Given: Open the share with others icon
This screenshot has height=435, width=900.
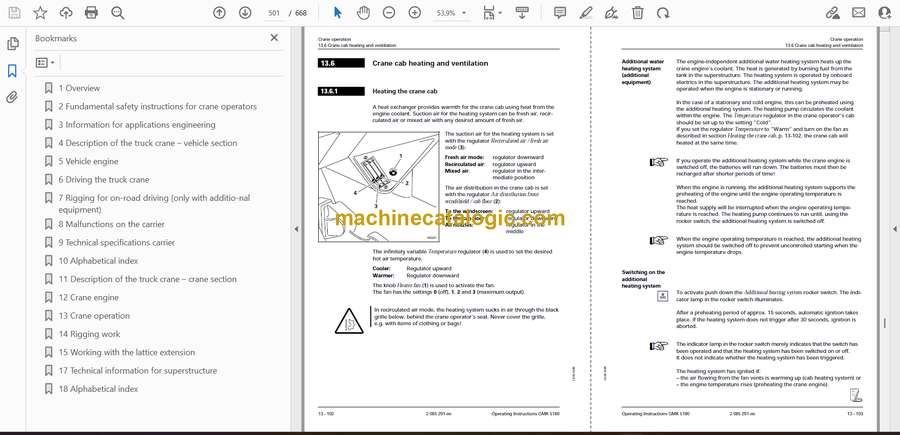Looking at the screenshot, I should click(x=885, y=13).
